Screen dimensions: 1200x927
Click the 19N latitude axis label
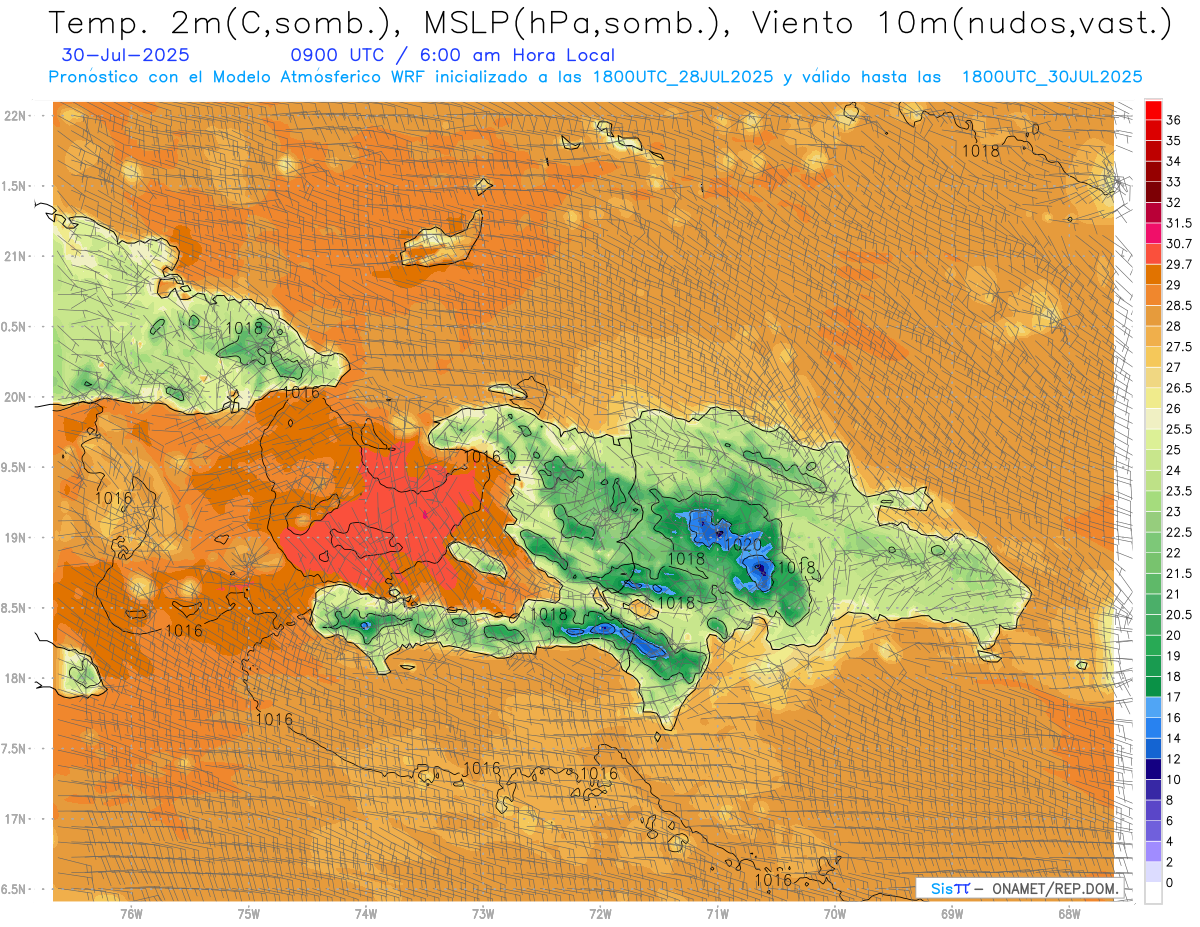coord(17,538)
